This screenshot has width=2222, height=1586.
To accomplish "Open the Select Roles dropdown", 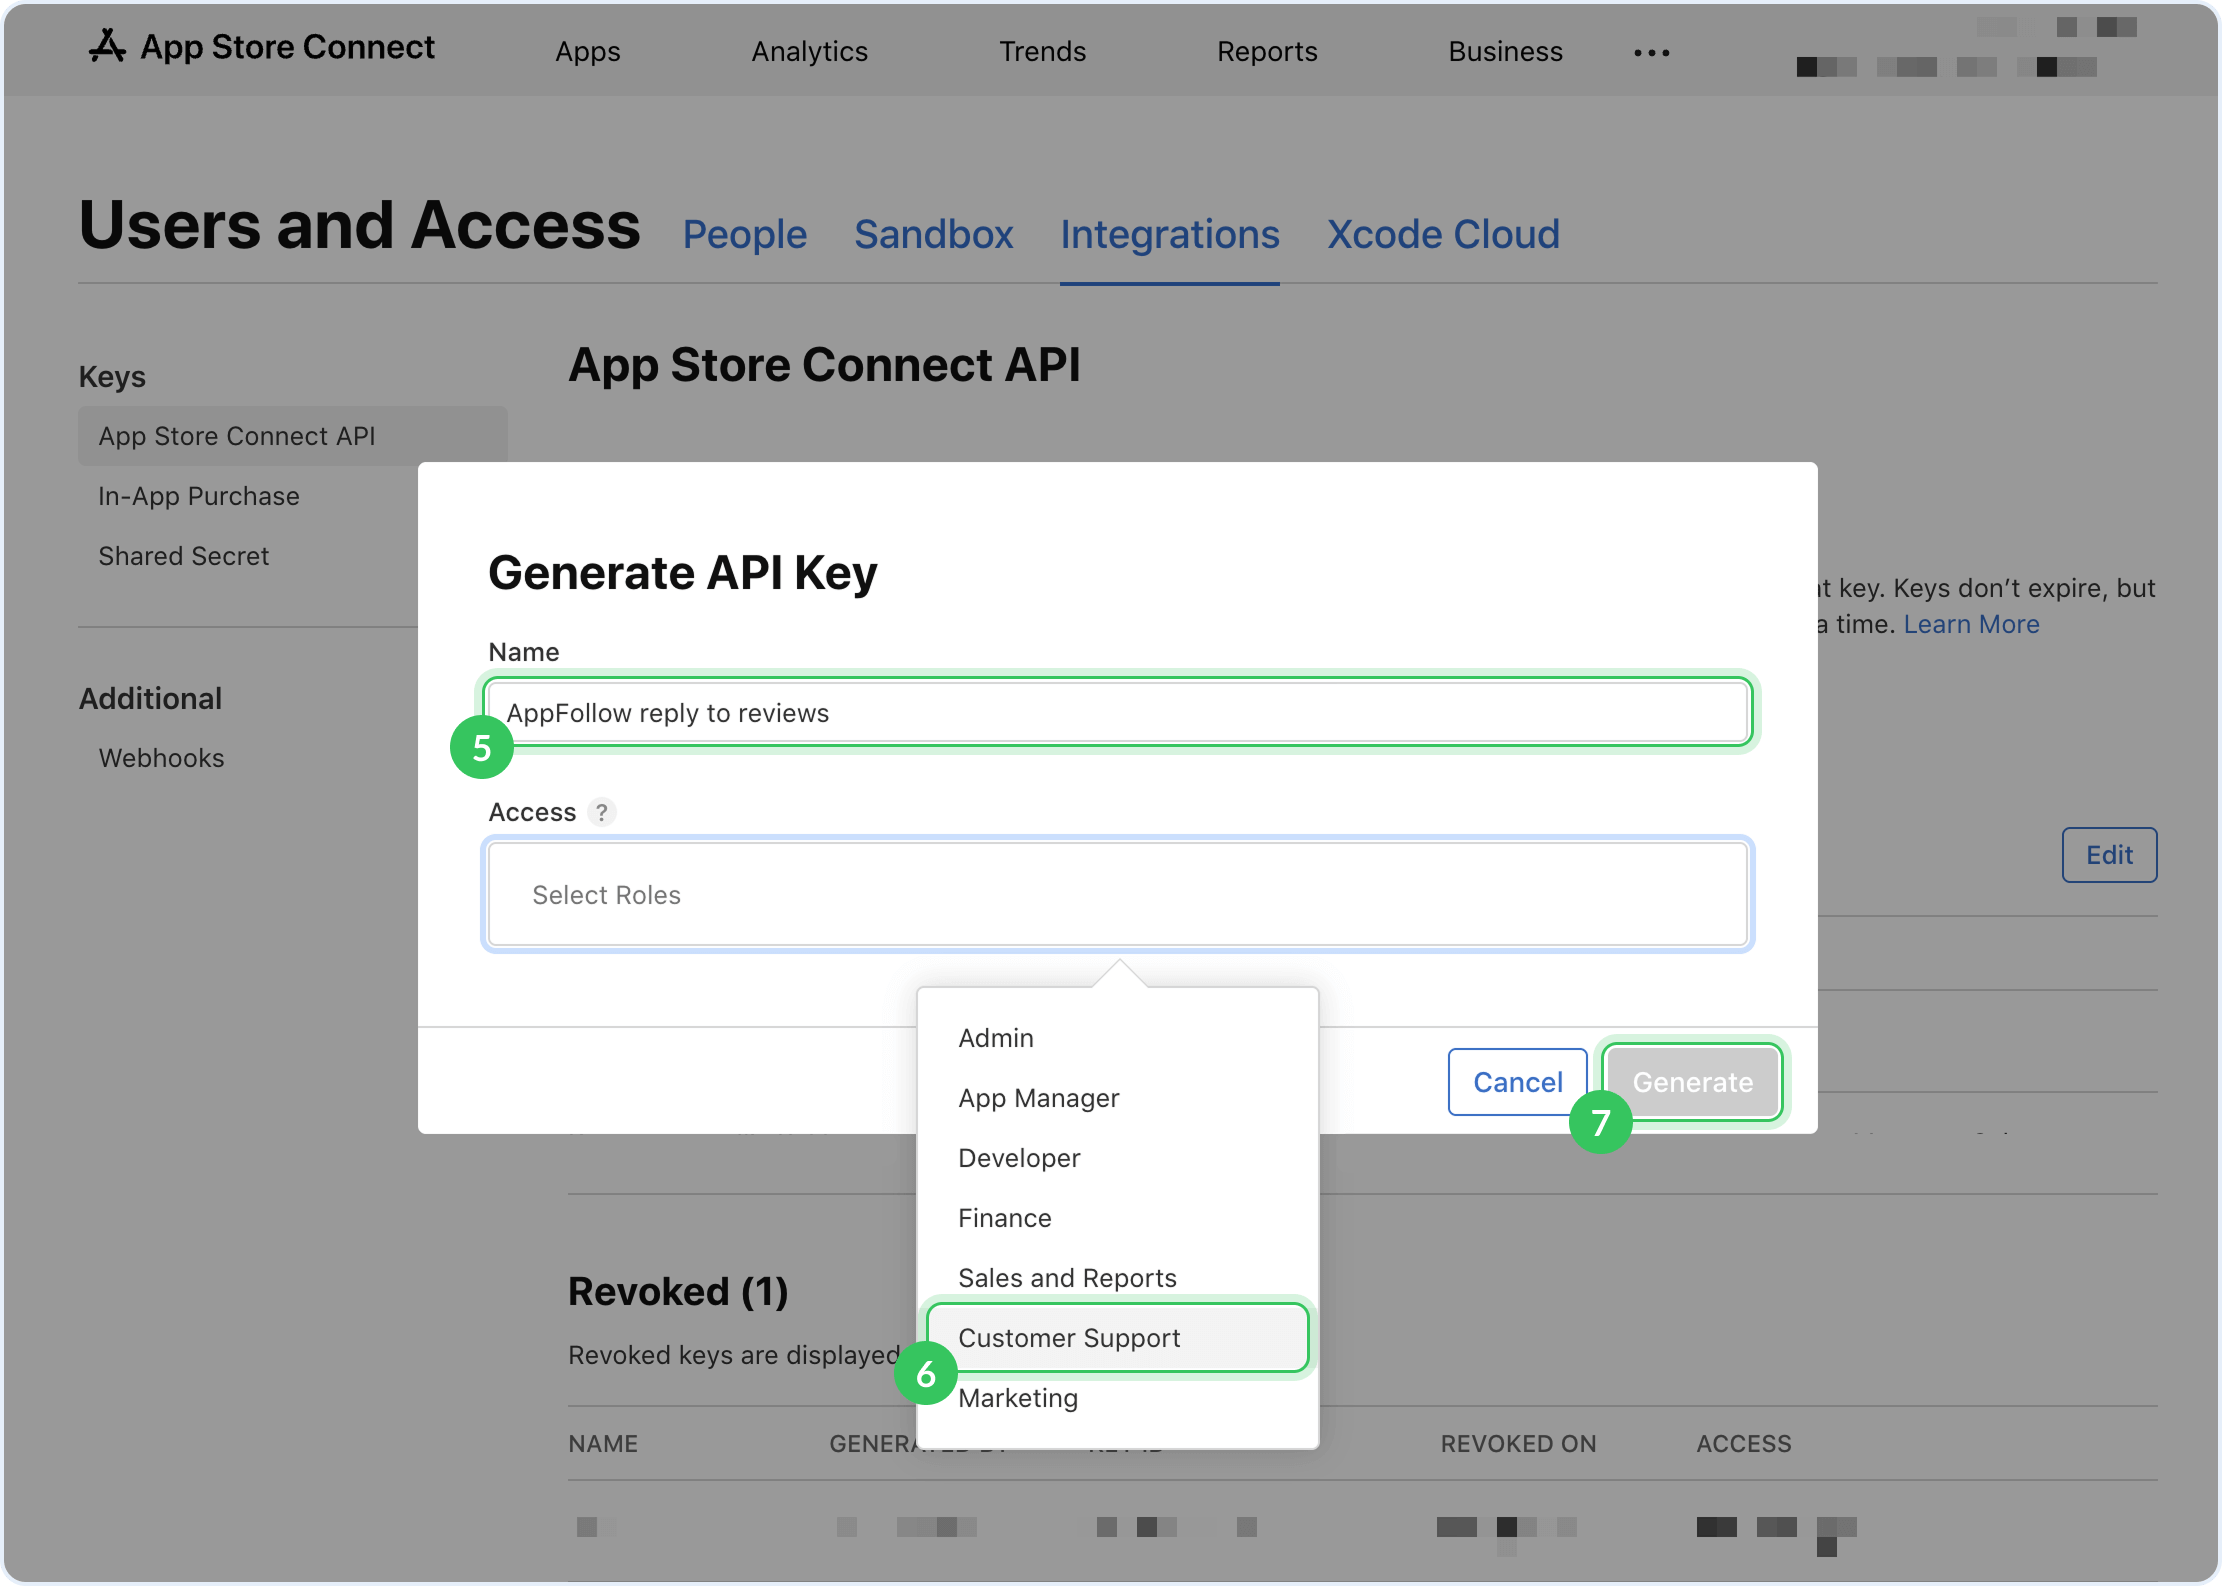I will point(1117,894).
